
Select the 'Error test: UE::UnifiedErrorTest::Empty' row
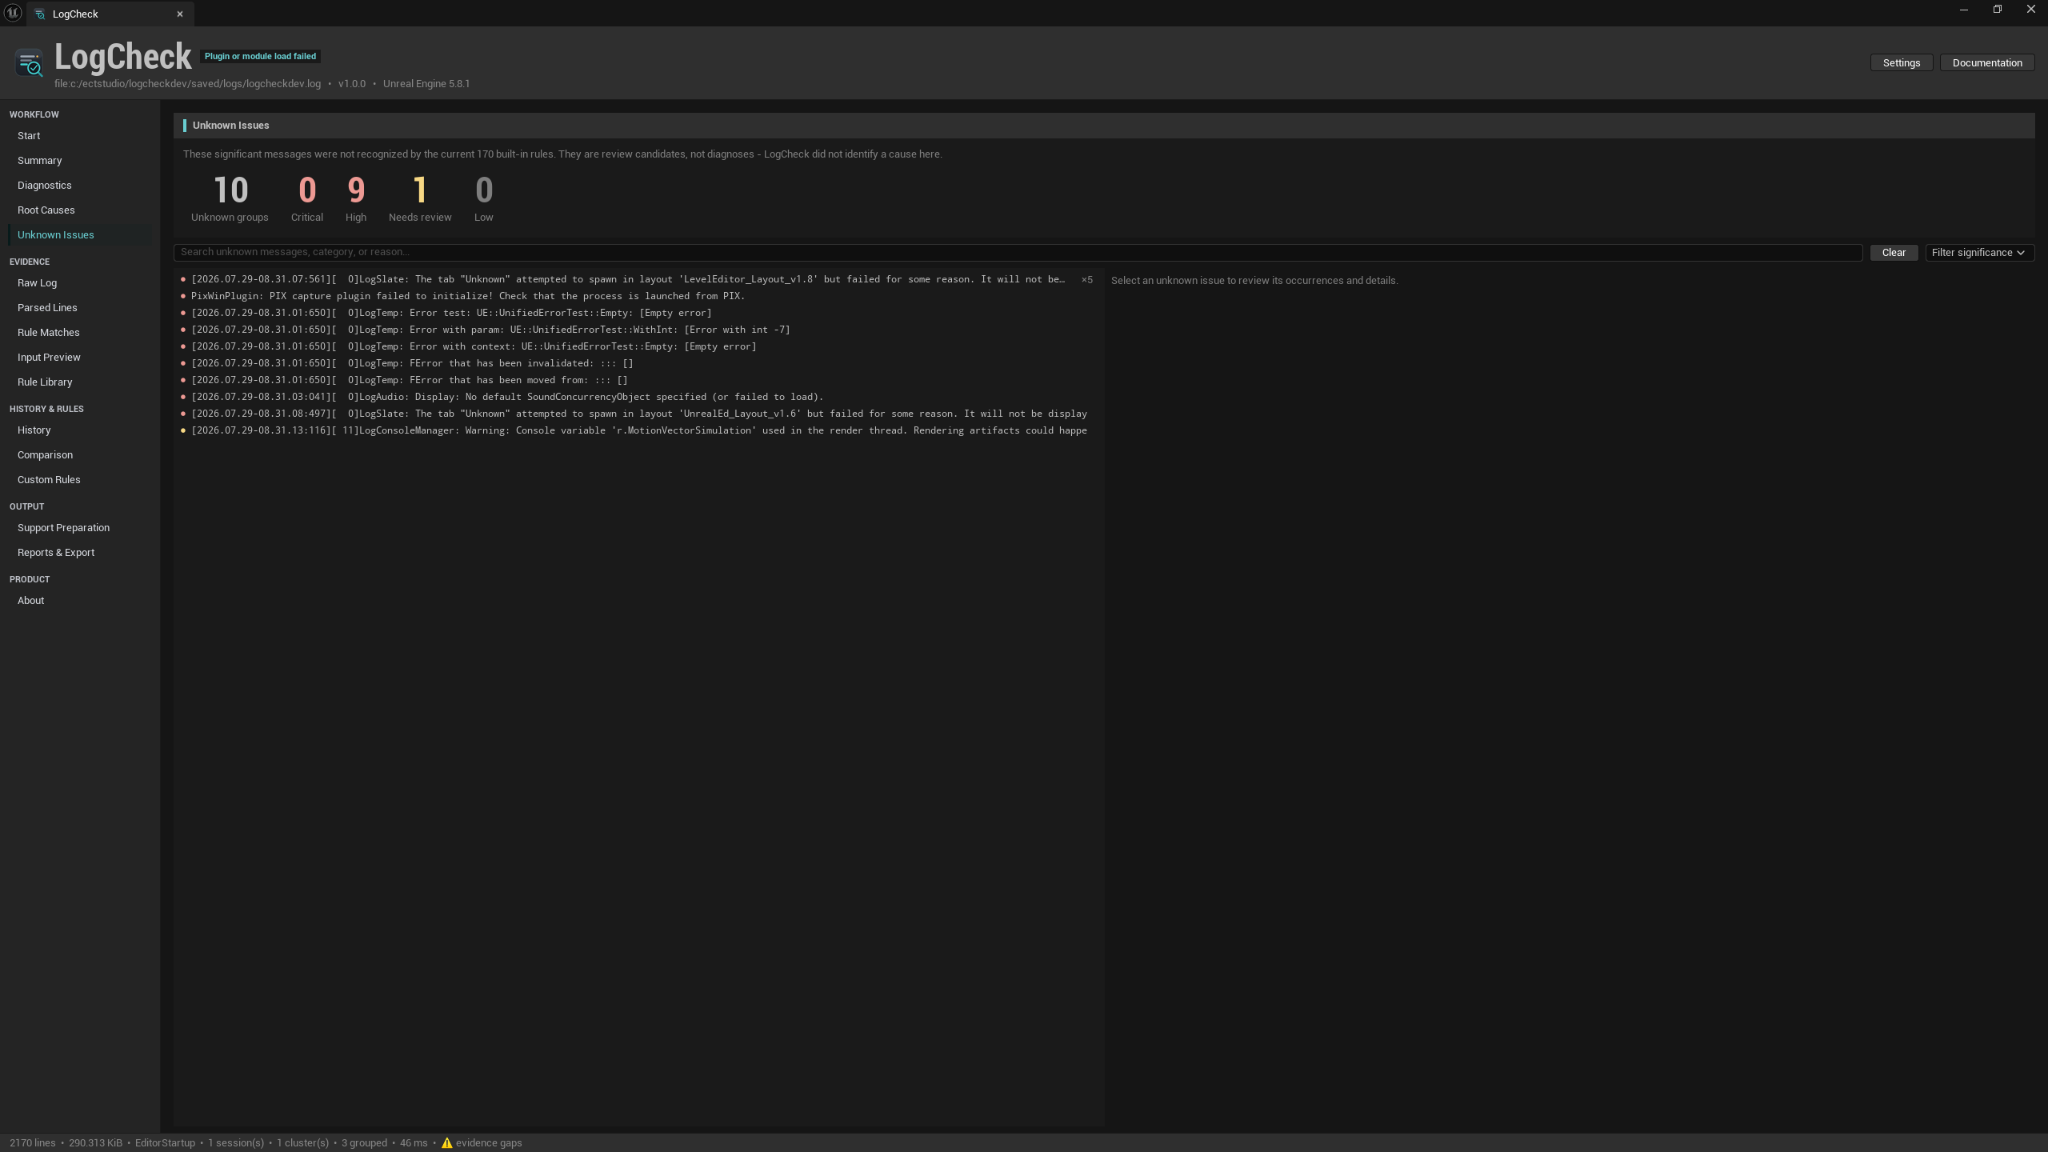638,313
